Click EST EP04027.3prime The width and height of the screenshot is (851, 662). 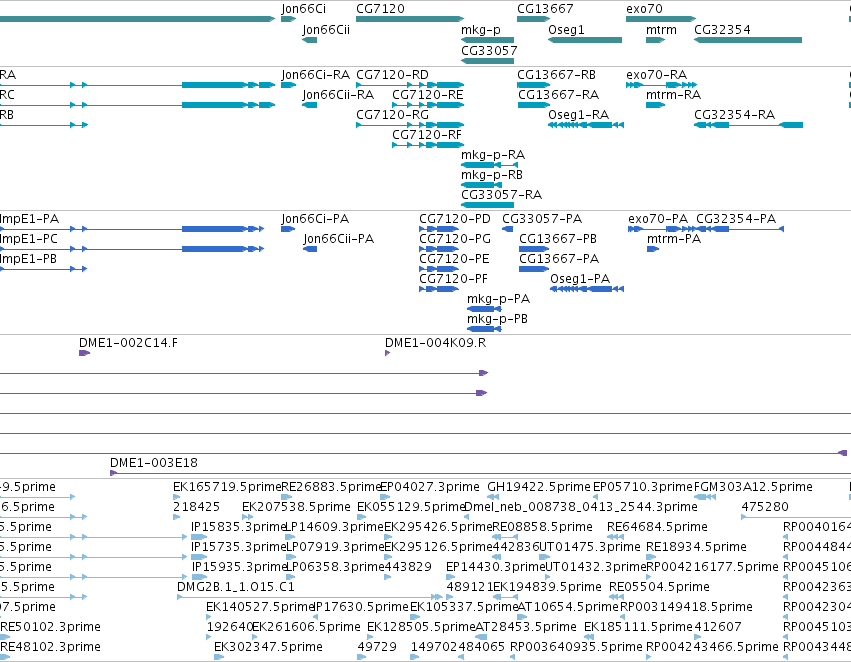click(385, 497)
